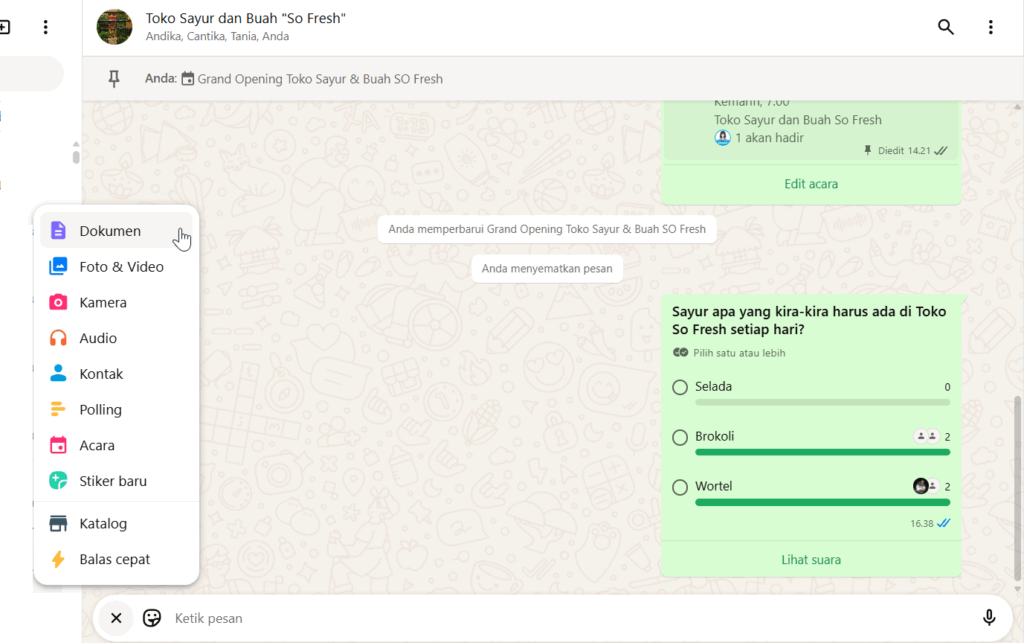Image resolution: width=1024 pixels, height=643 pixels.
Task: Record a voice message with microphone
Action: [x=989, y=618]
